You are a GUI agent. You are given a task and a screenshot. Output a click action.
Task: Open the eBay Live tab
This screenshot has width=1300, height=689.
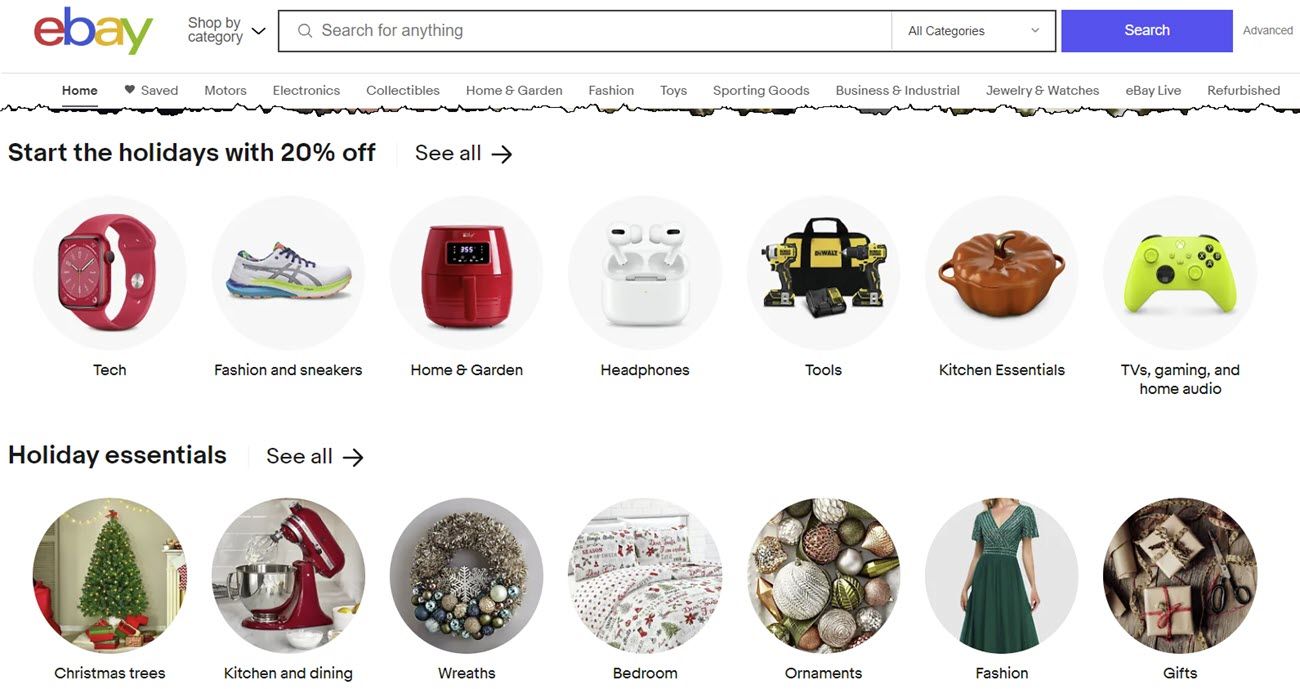[1153, 90]
